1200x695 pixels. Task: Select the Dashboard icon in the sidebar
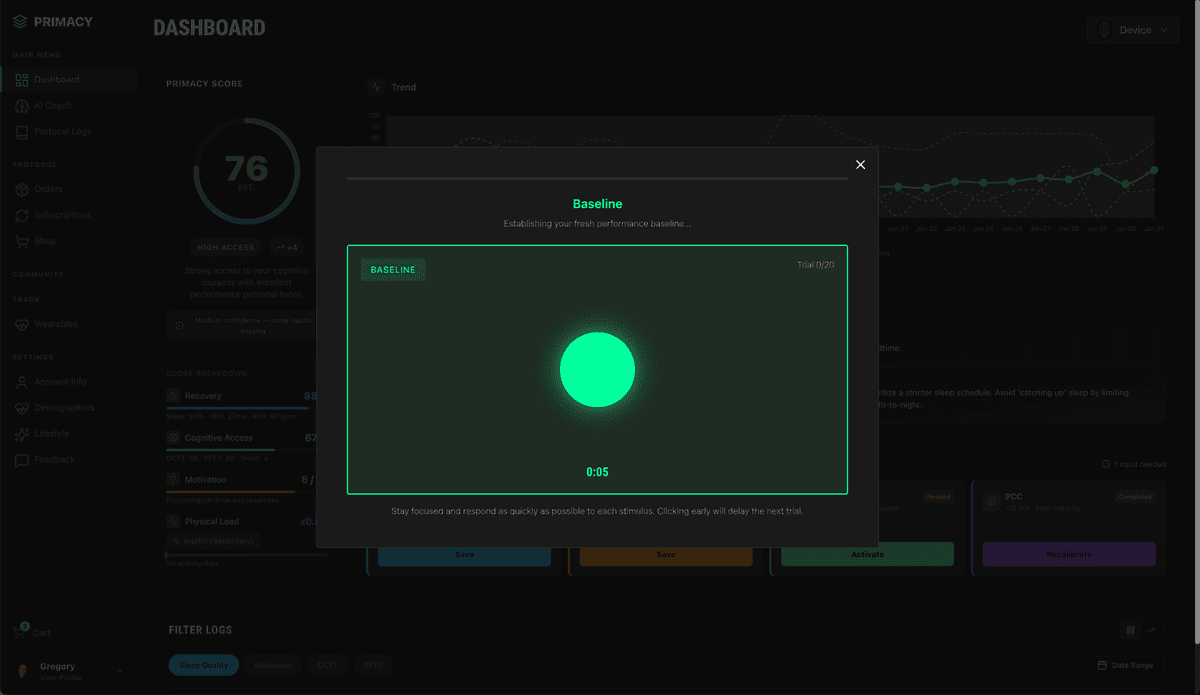[22, 79]
